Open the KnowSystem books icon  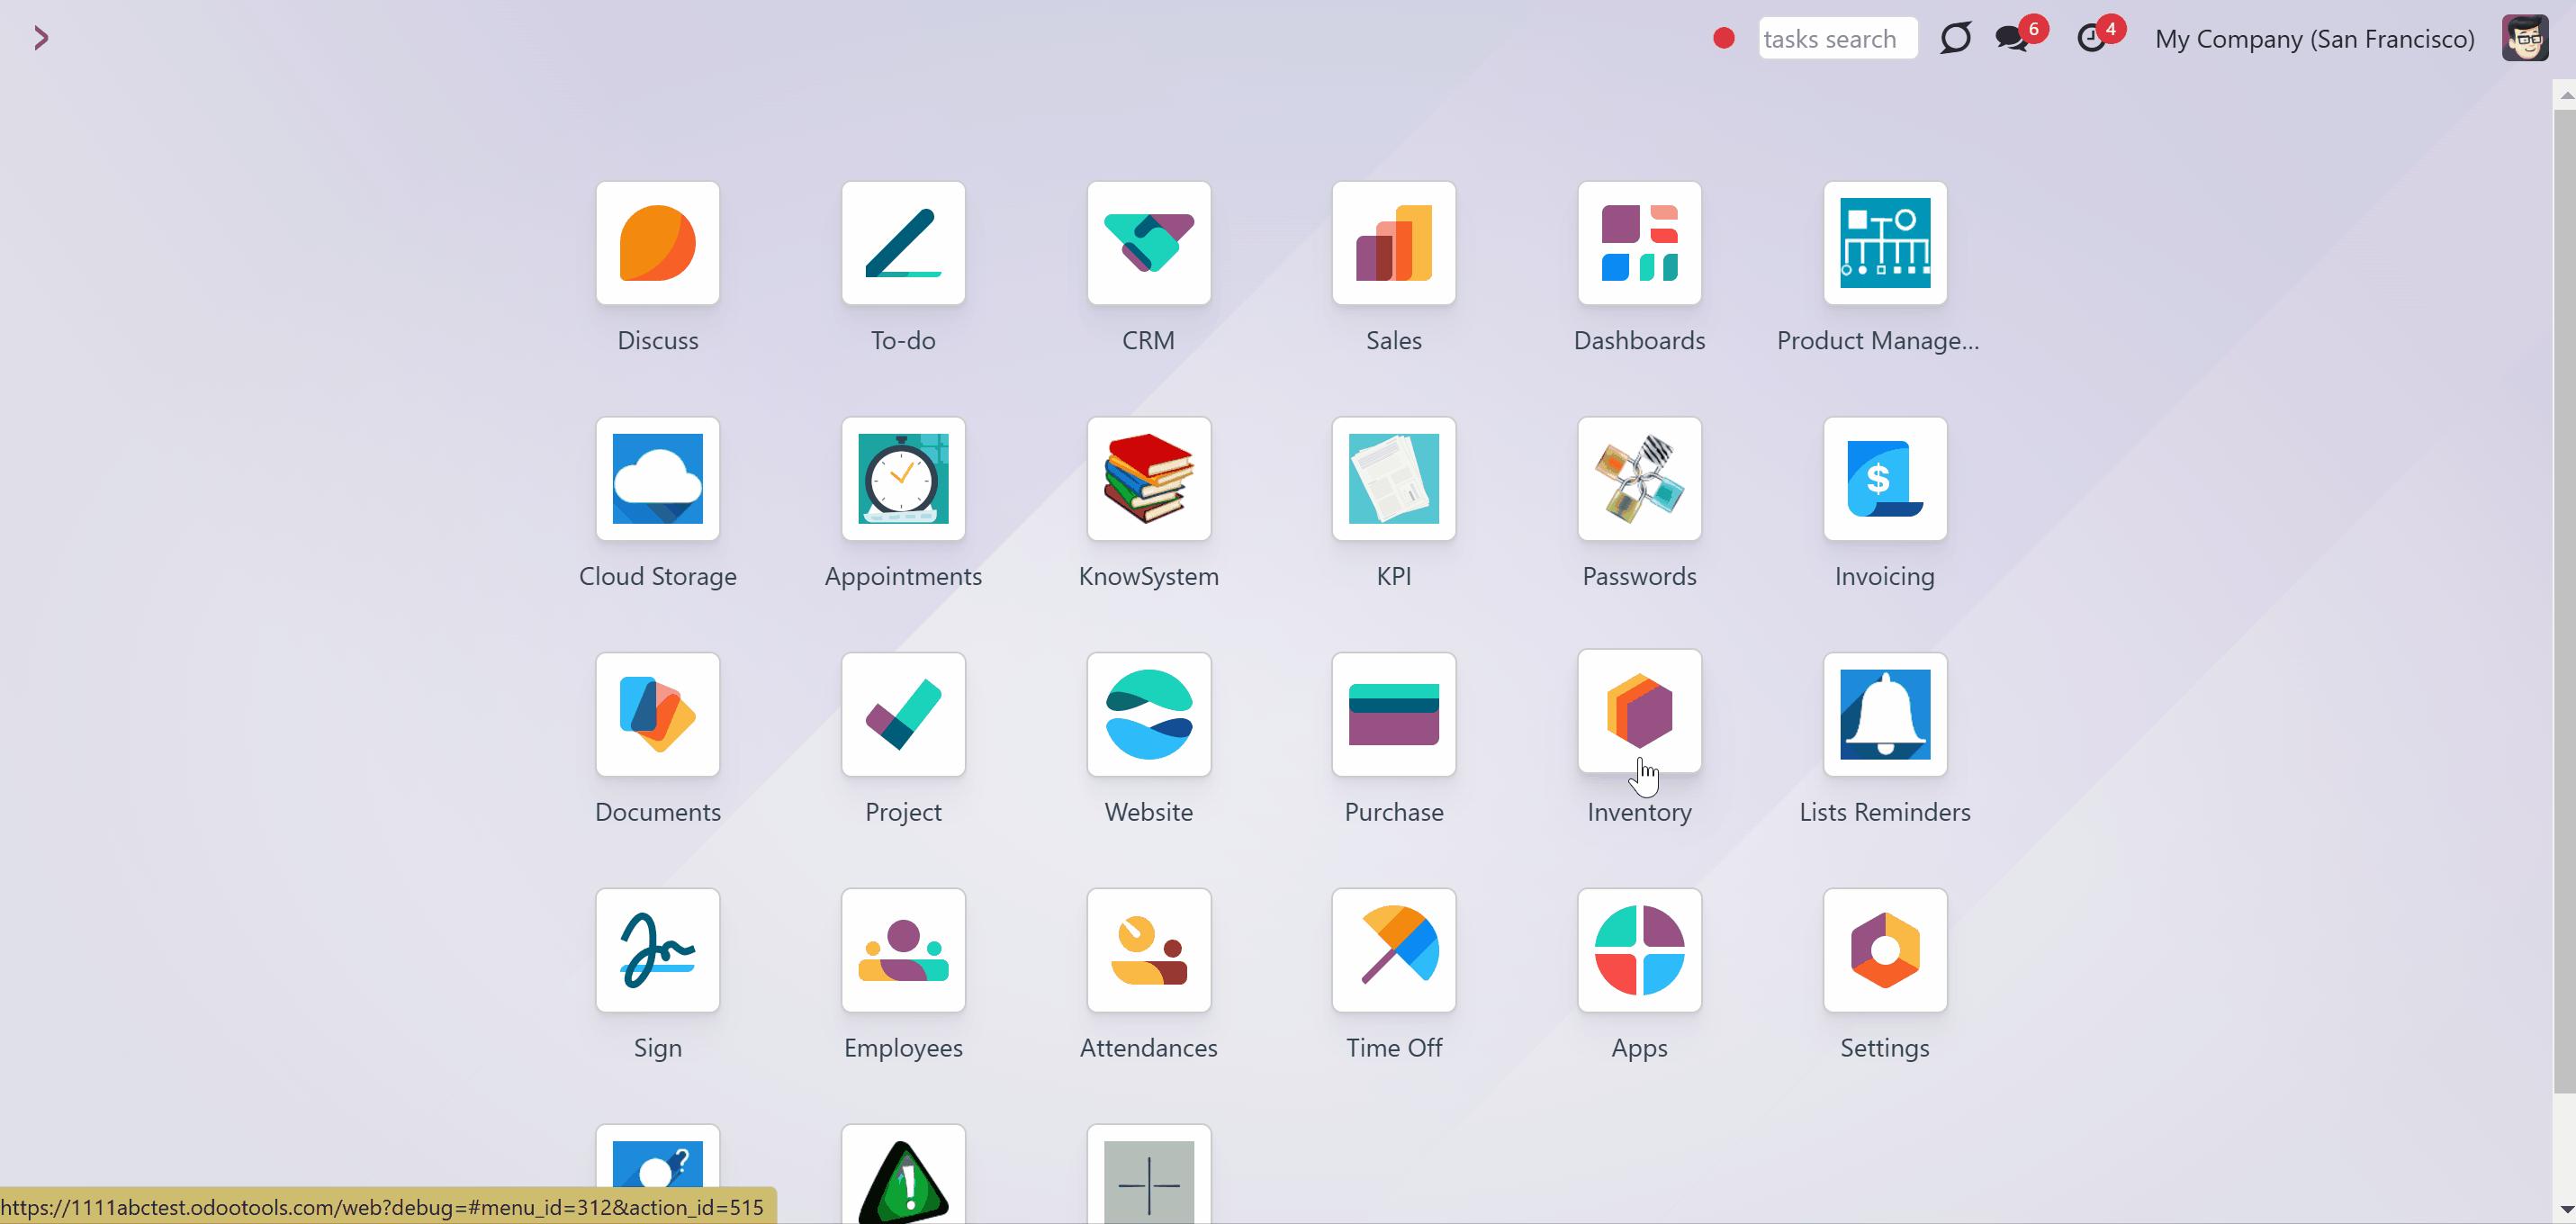pos(1148,478)
